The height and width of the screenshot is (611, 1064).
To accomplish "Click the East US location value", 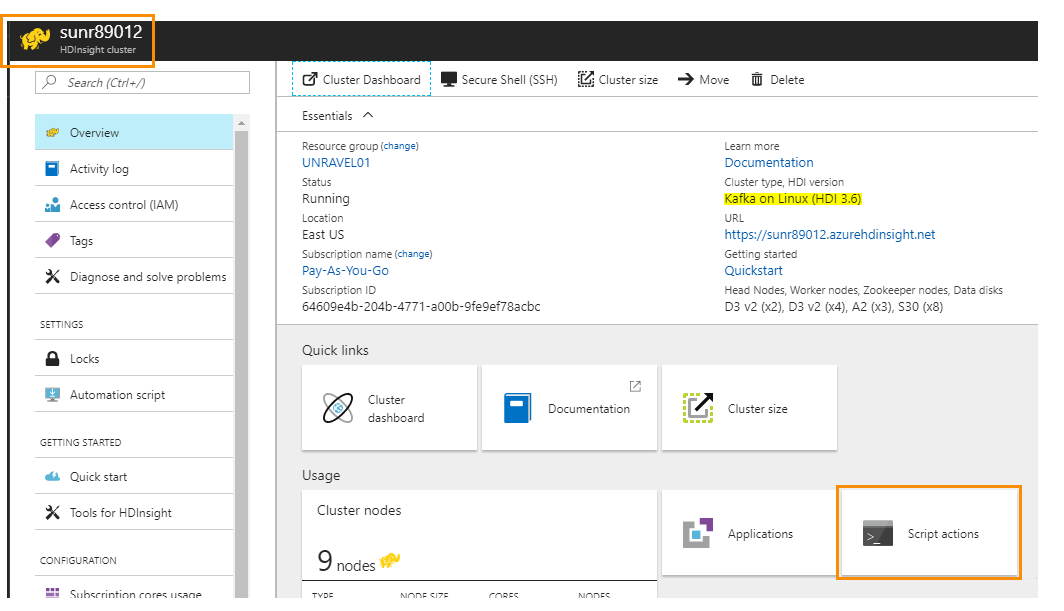I will point(323,234).
